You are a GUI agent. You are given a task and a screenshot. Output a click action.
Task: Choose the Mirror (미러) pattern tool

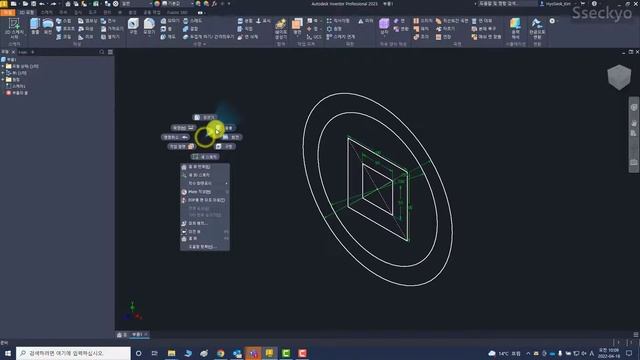[366, 21]
